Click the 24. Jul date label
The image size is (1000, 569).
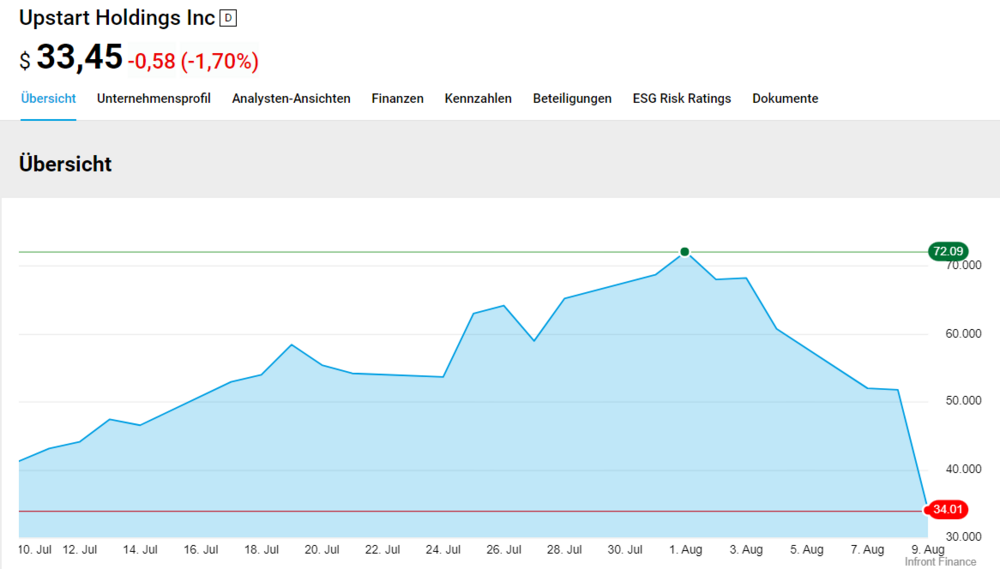point(443,549)
